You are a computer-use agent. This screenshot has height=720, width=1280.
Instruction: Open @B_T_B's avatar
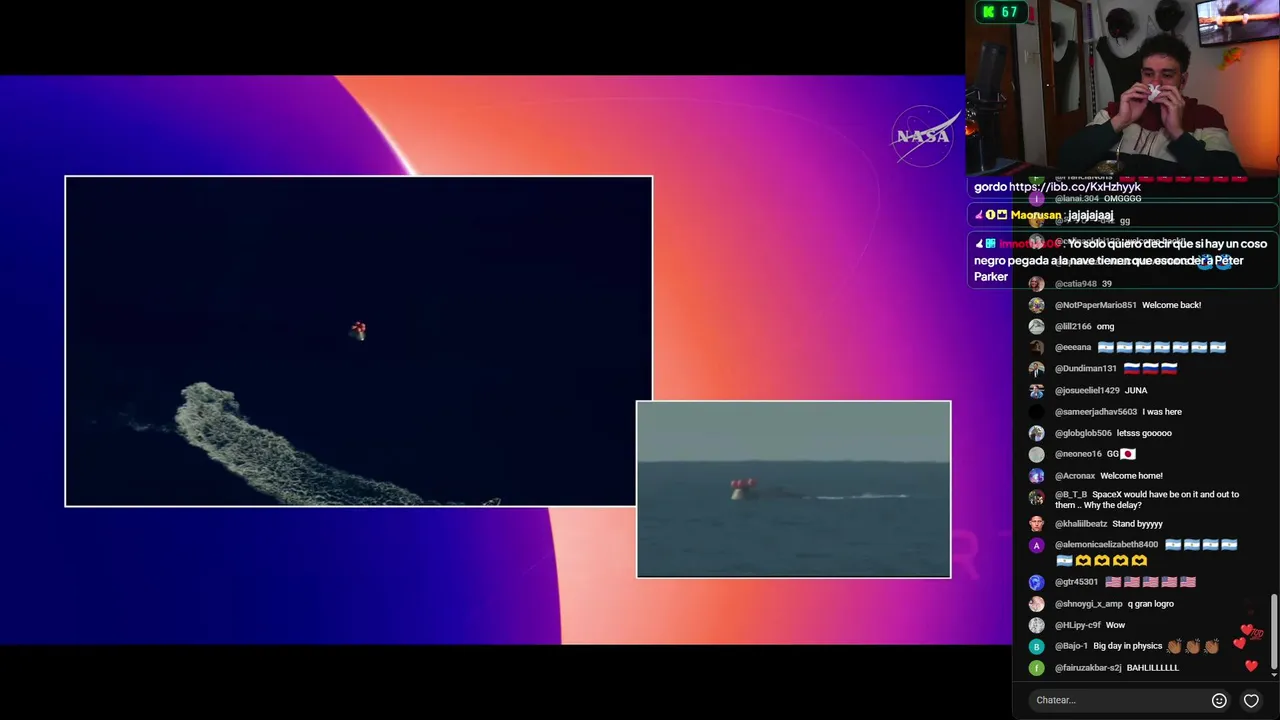point(1036,497)
